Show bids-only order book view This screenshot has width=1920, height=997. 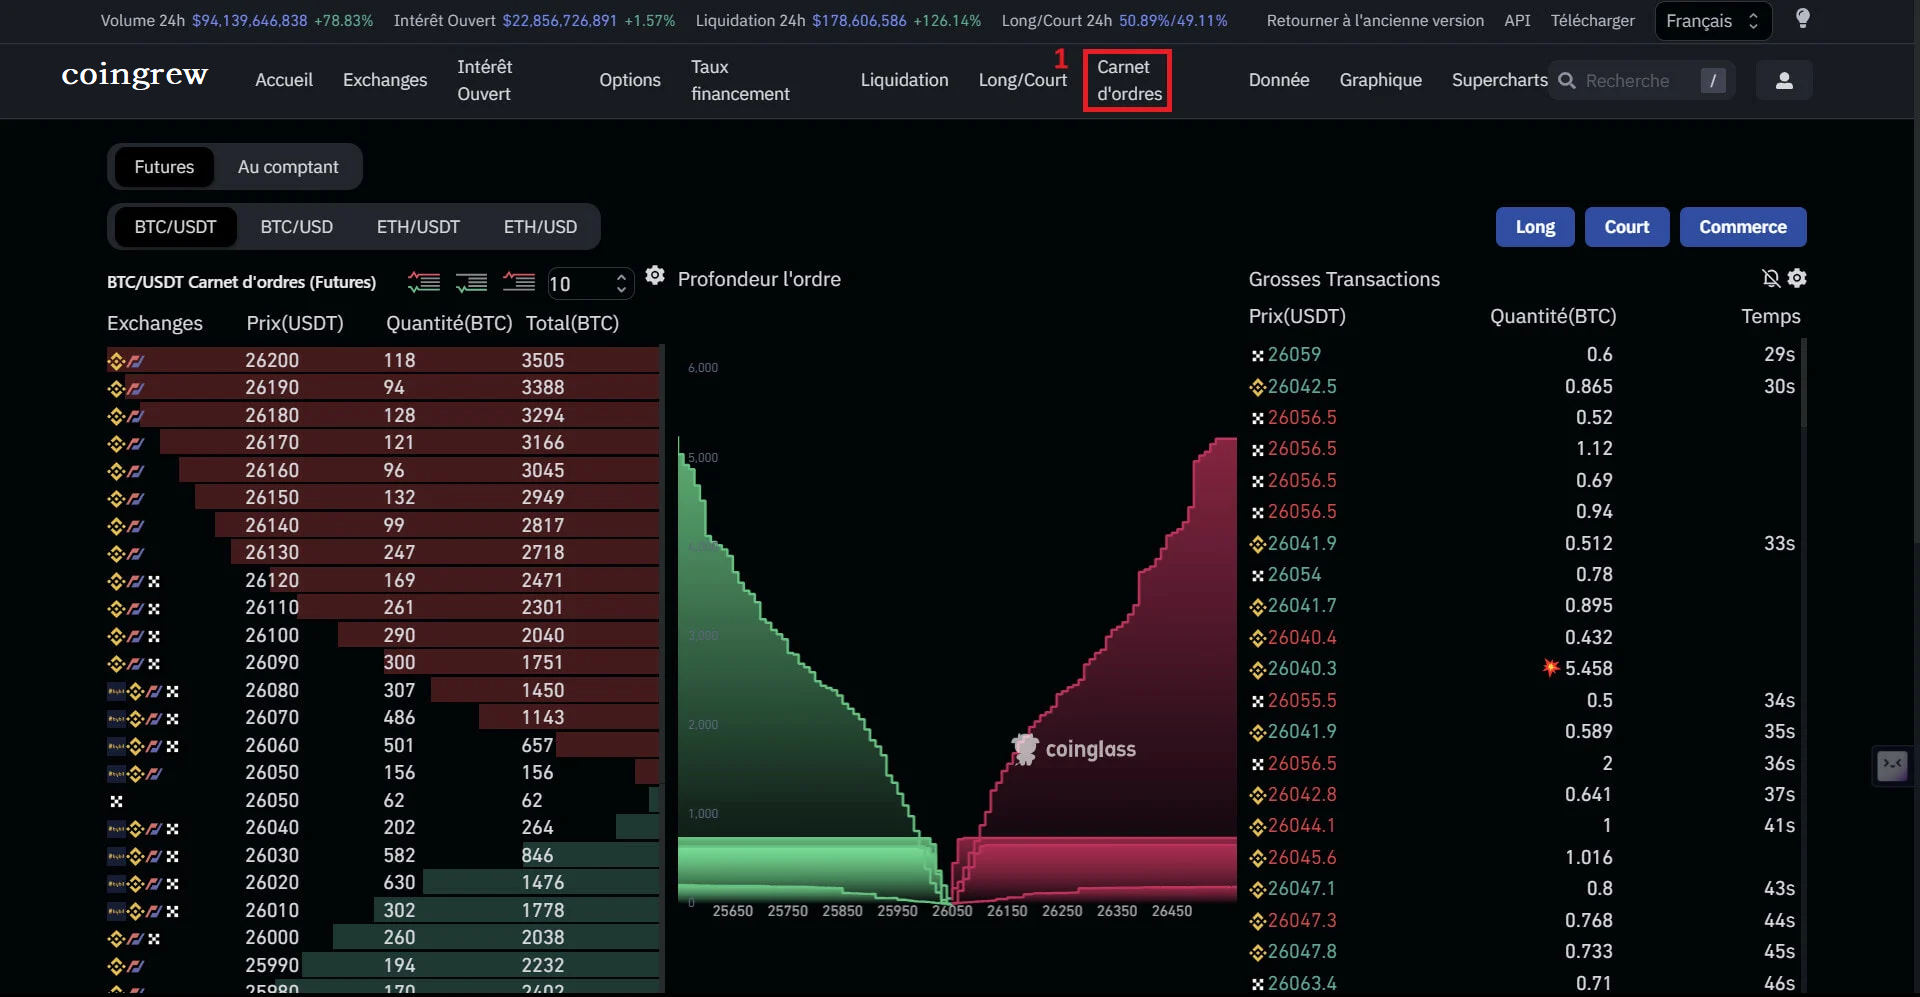tap(471, 283)
